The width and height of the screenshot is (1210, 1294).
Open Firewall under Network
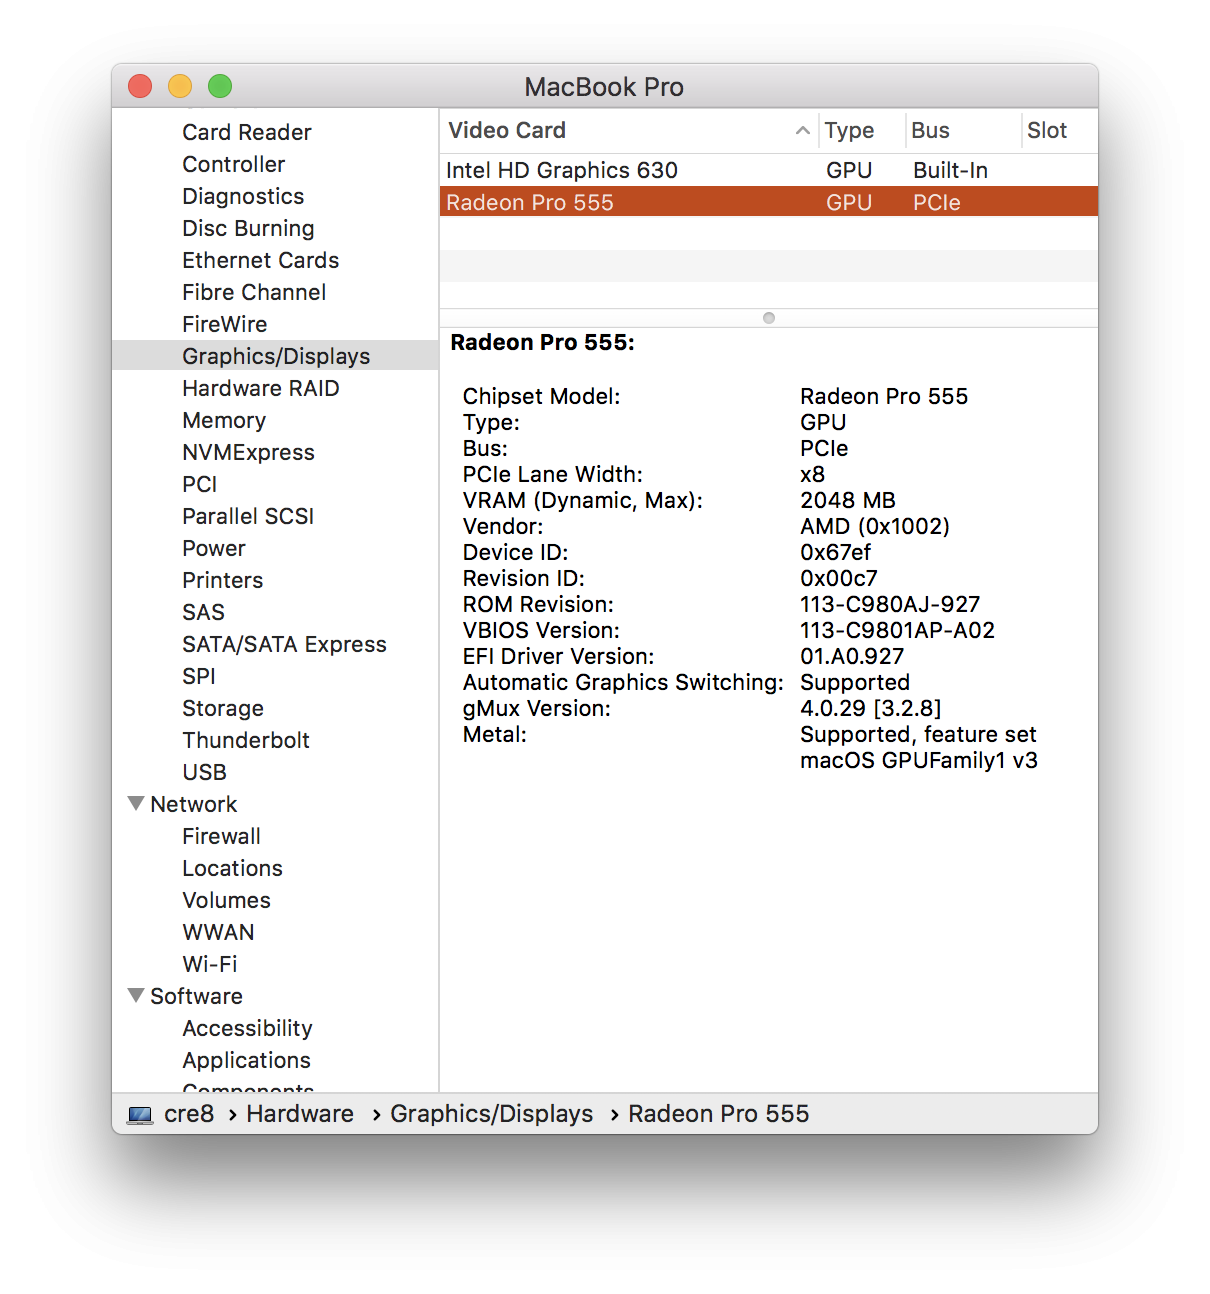221,836
